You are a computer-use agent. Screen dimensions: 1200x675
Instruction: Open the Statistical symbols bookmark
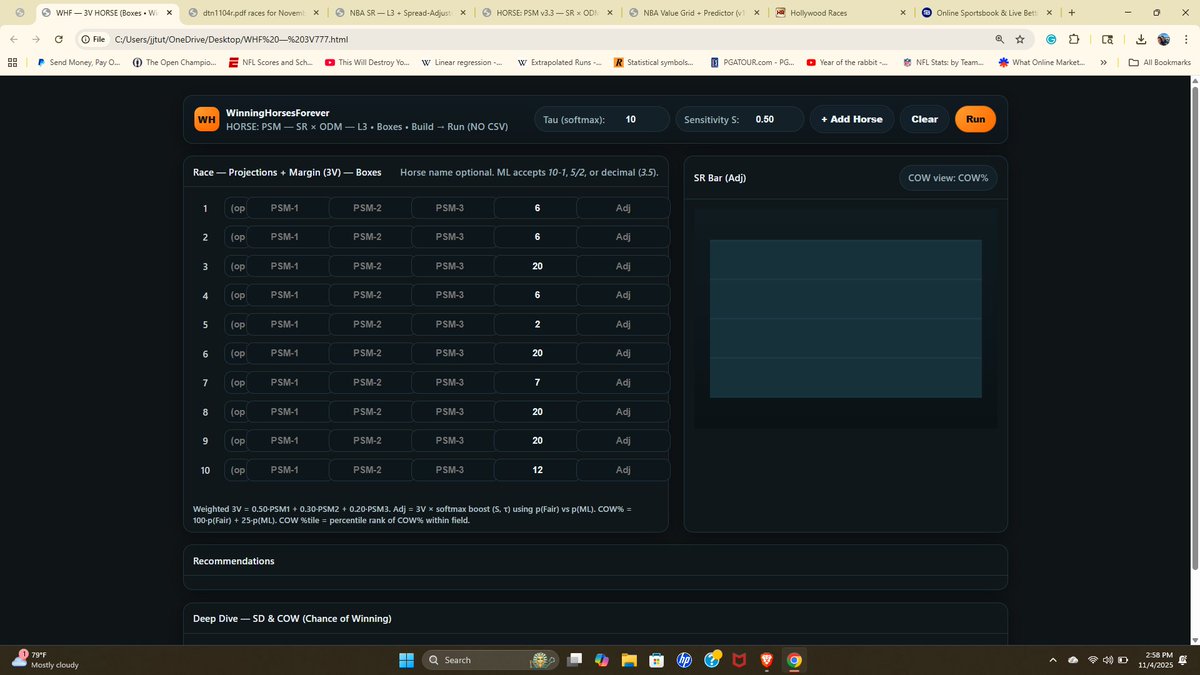coord(654,62)
